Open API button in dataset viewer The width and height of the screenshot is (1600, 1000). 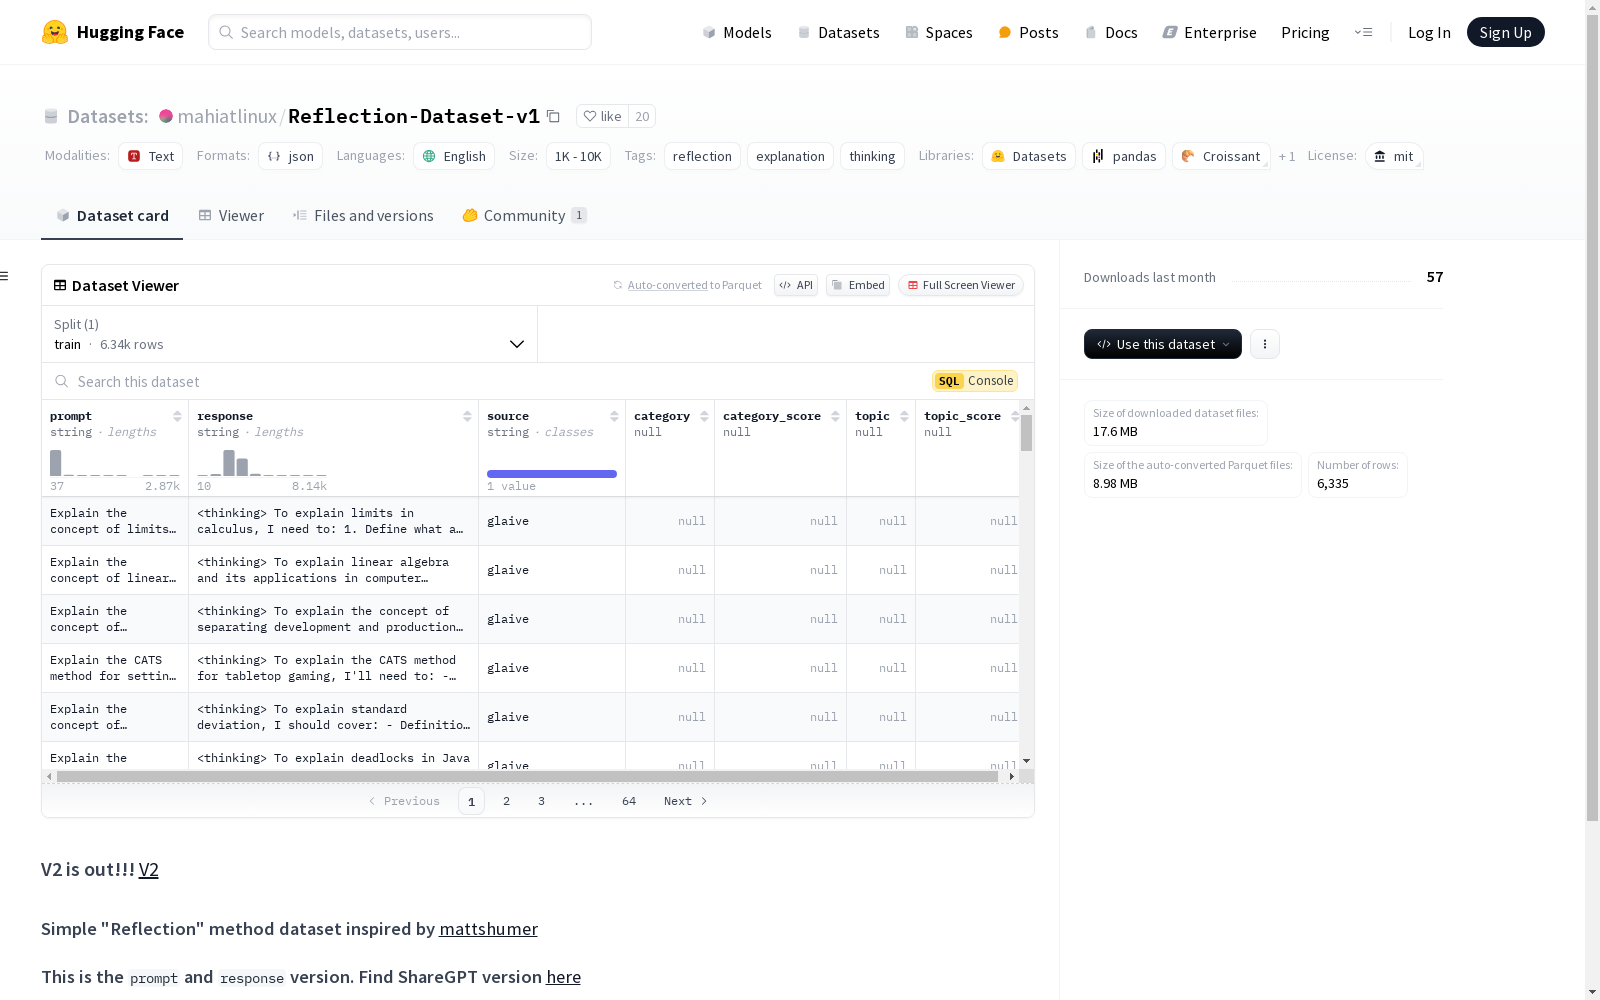point(796,285)
